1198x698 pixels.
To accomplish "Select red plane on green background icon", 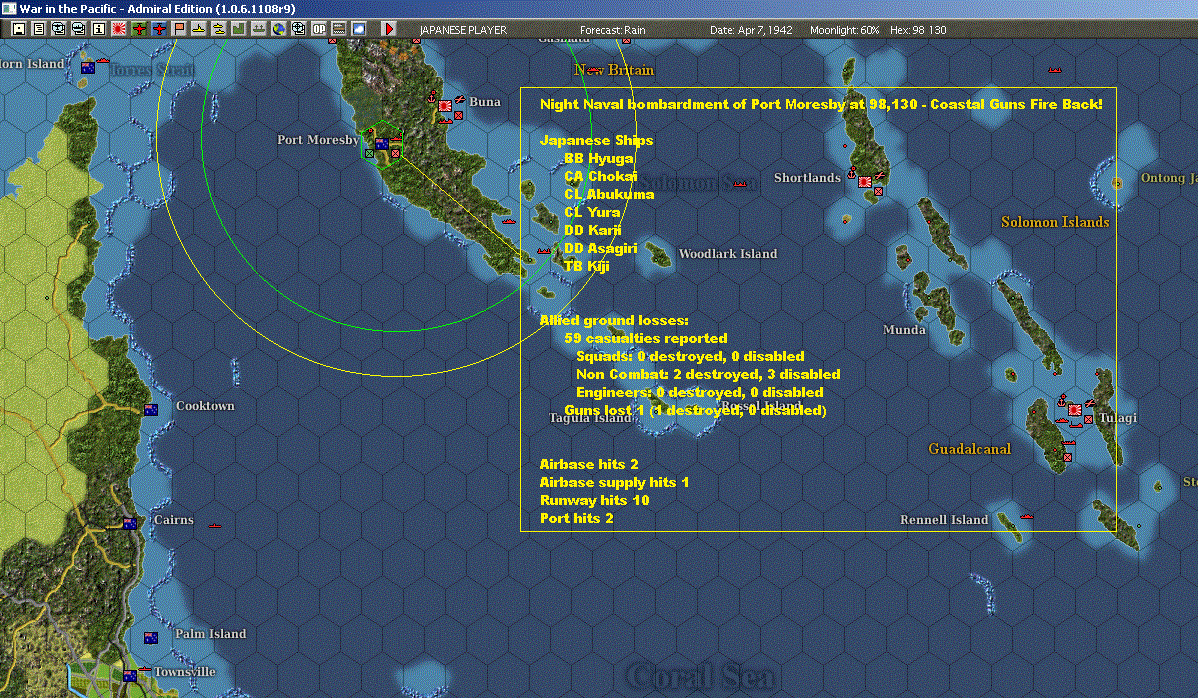I will click(139, 29).
